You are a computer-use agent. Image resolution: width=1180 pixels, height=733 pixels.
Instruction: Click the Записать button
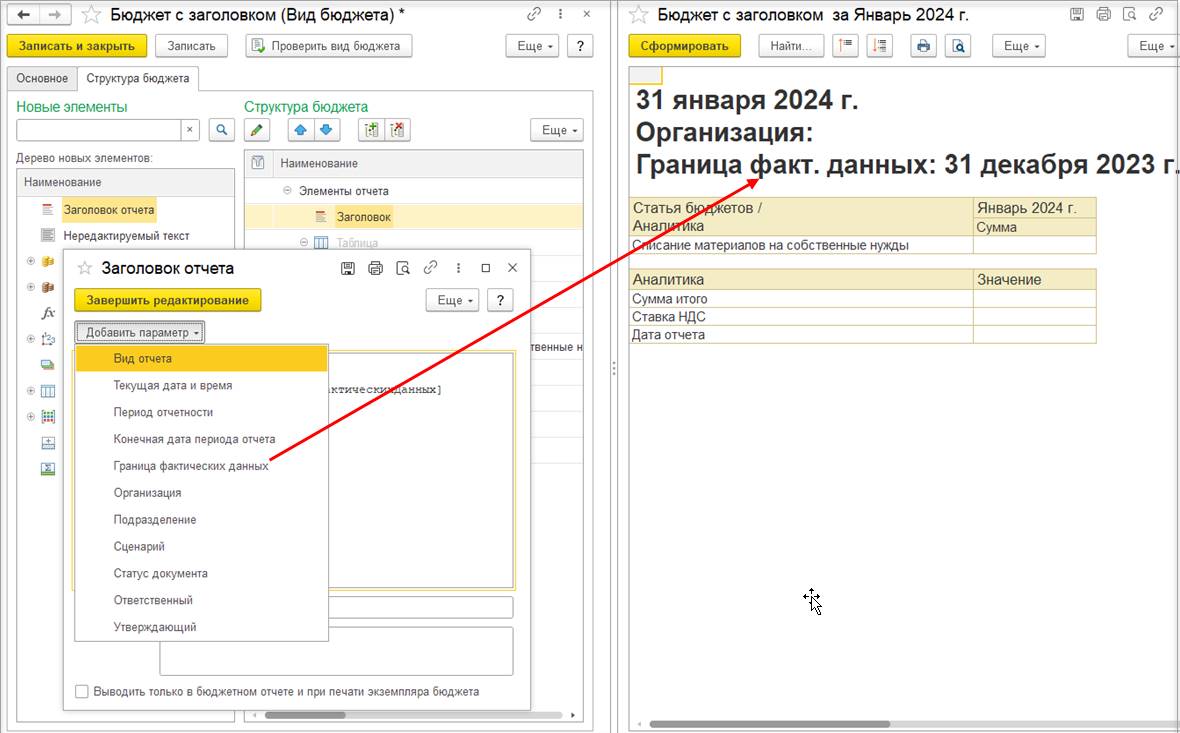(191, 46)
